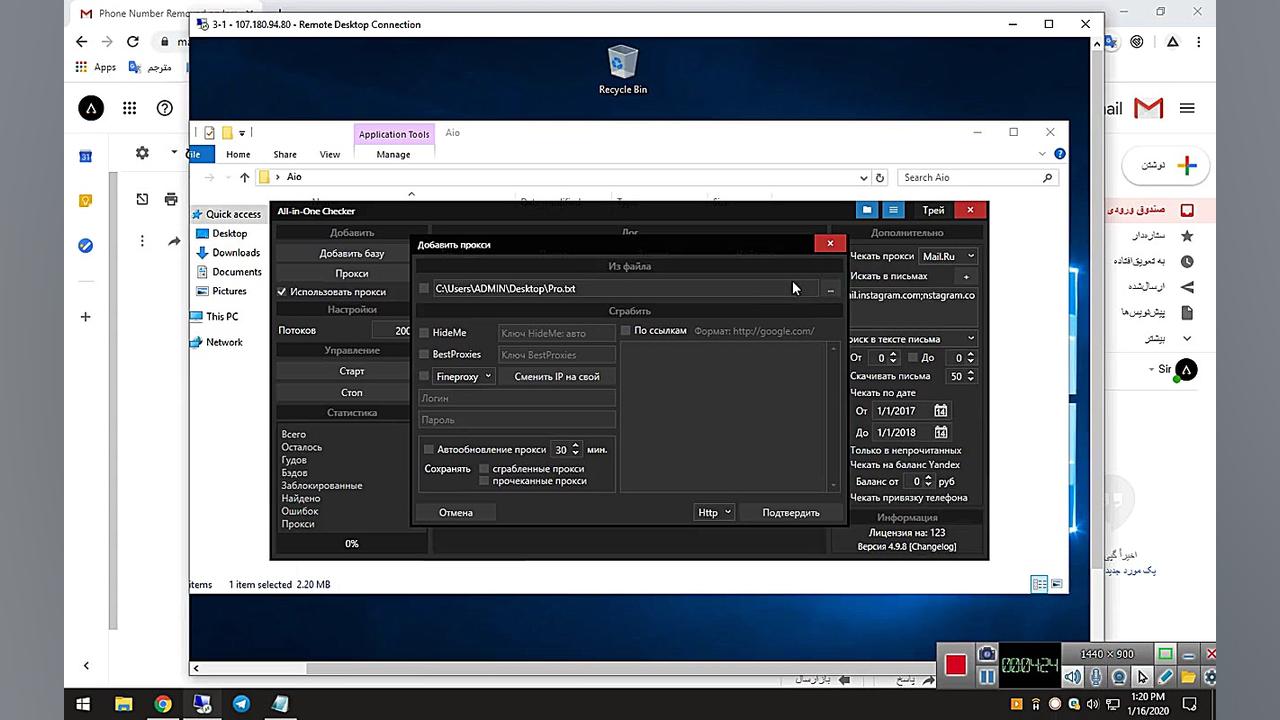Screen dimensions: 1280x720
Task: Open Google apps grid in Gmail
Action: point(129,108)
